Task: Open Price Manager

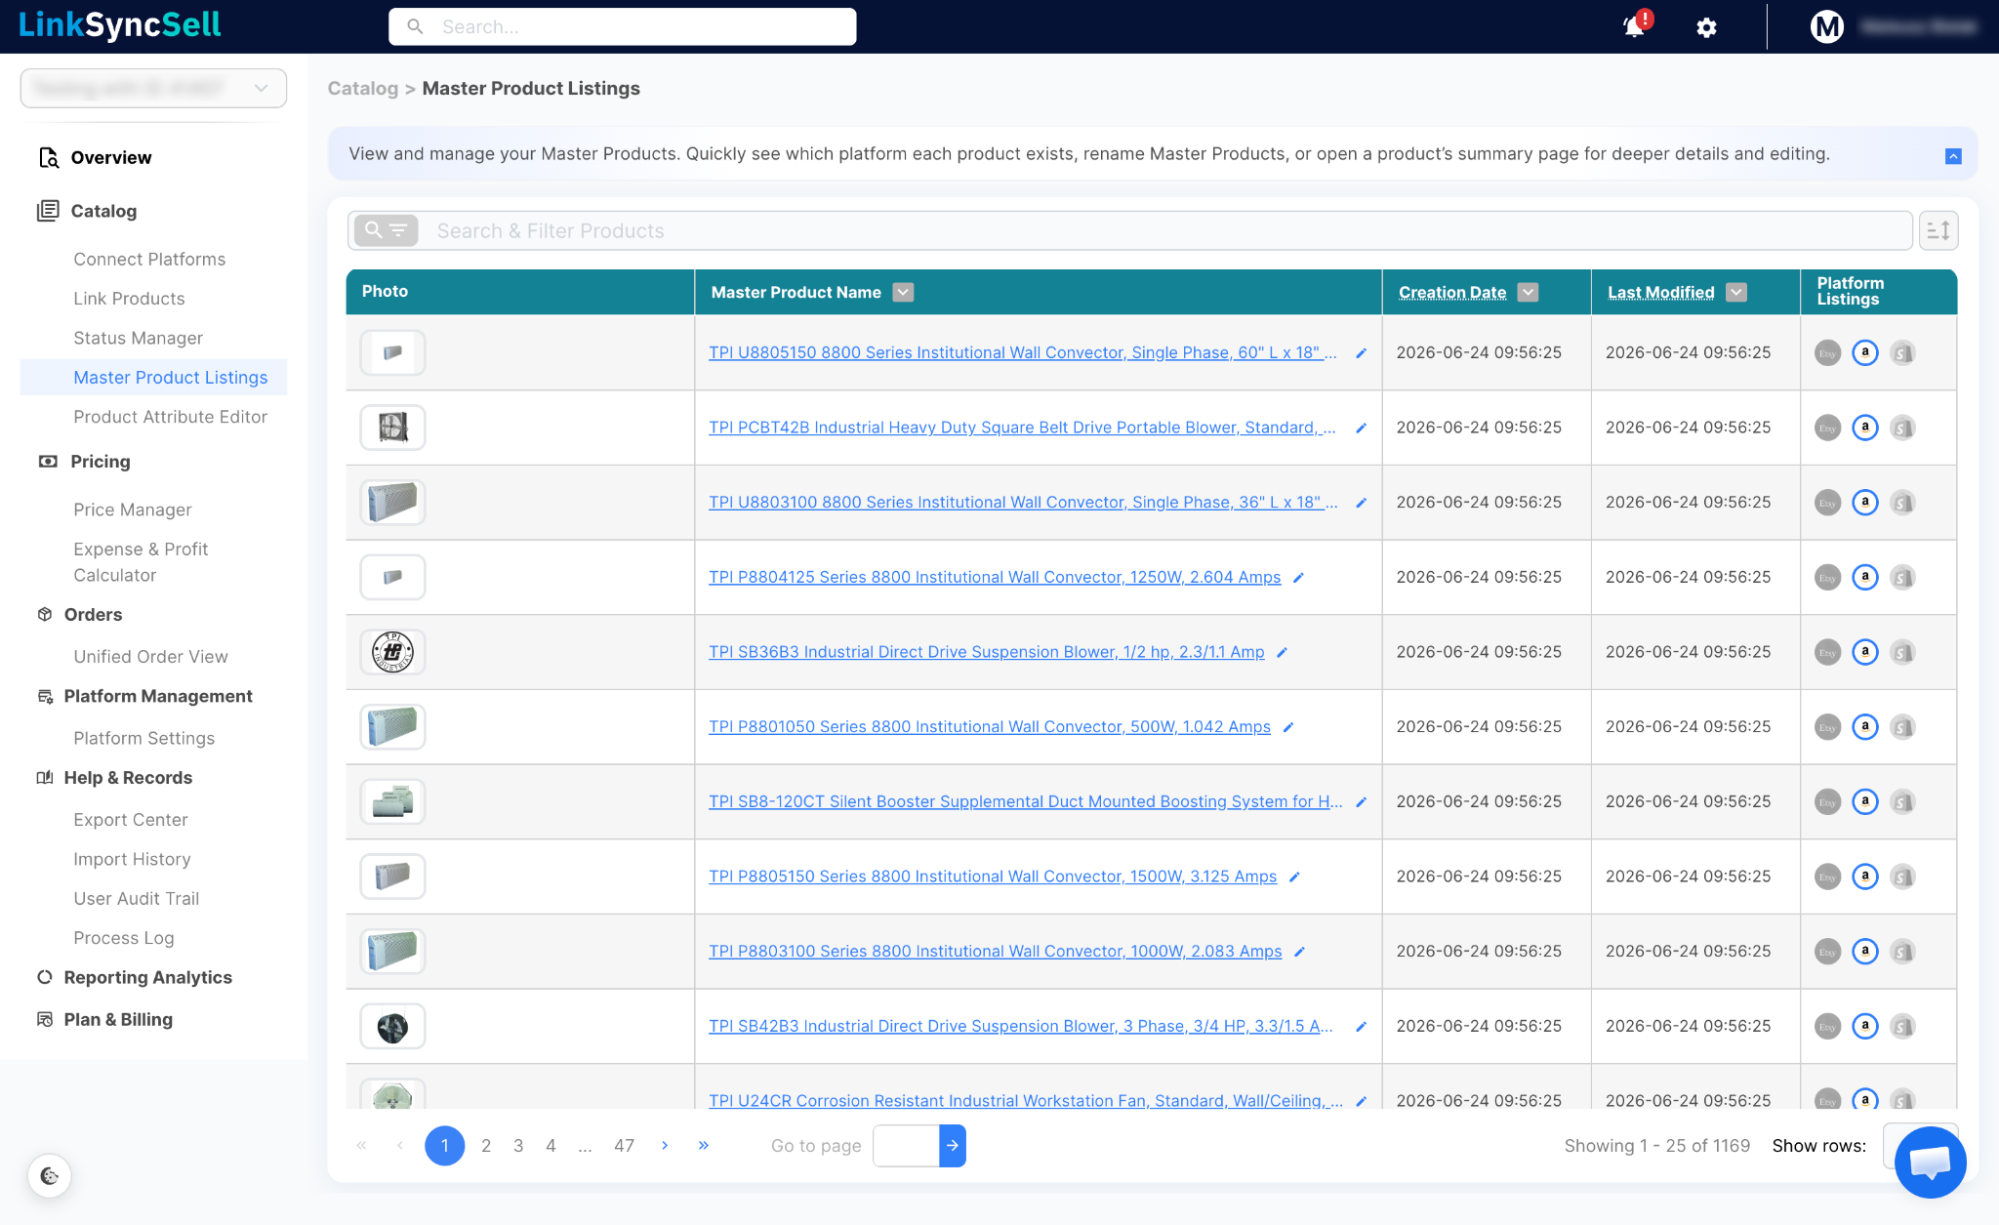Action: [132, 510]
